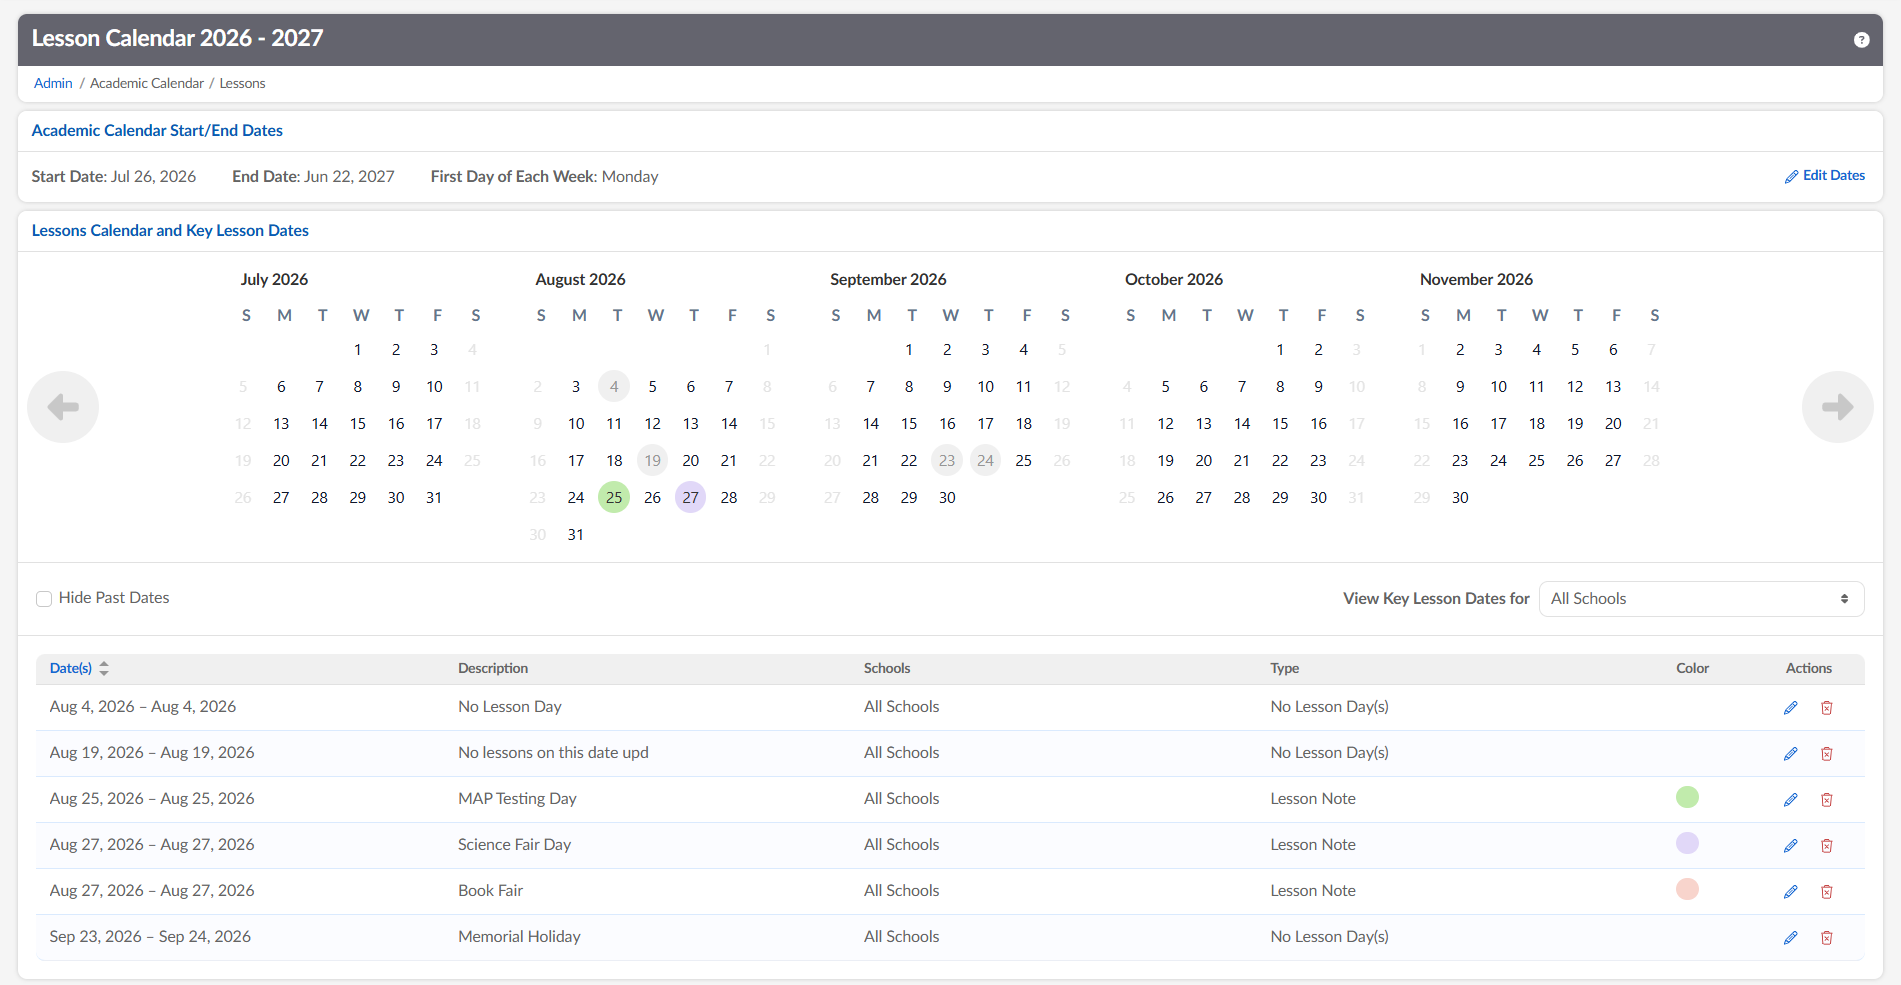Screen dimensions: 1901x985
Task: Select August 31 on the calendar
Action: [x=576, y=534]
